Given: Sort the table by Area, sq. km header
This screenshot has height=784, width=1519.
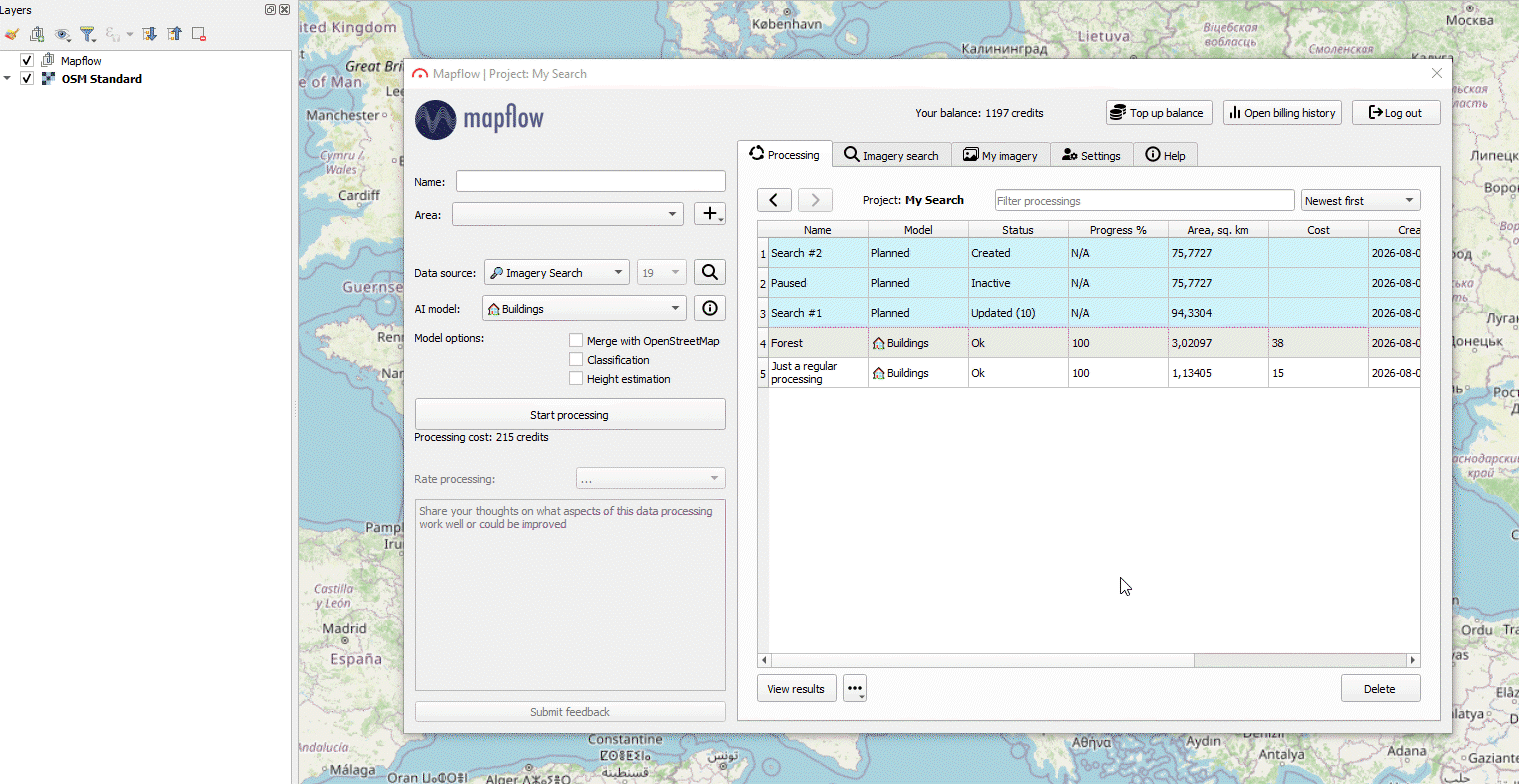Looking at the screenshot, I should tap(1218, 230).
